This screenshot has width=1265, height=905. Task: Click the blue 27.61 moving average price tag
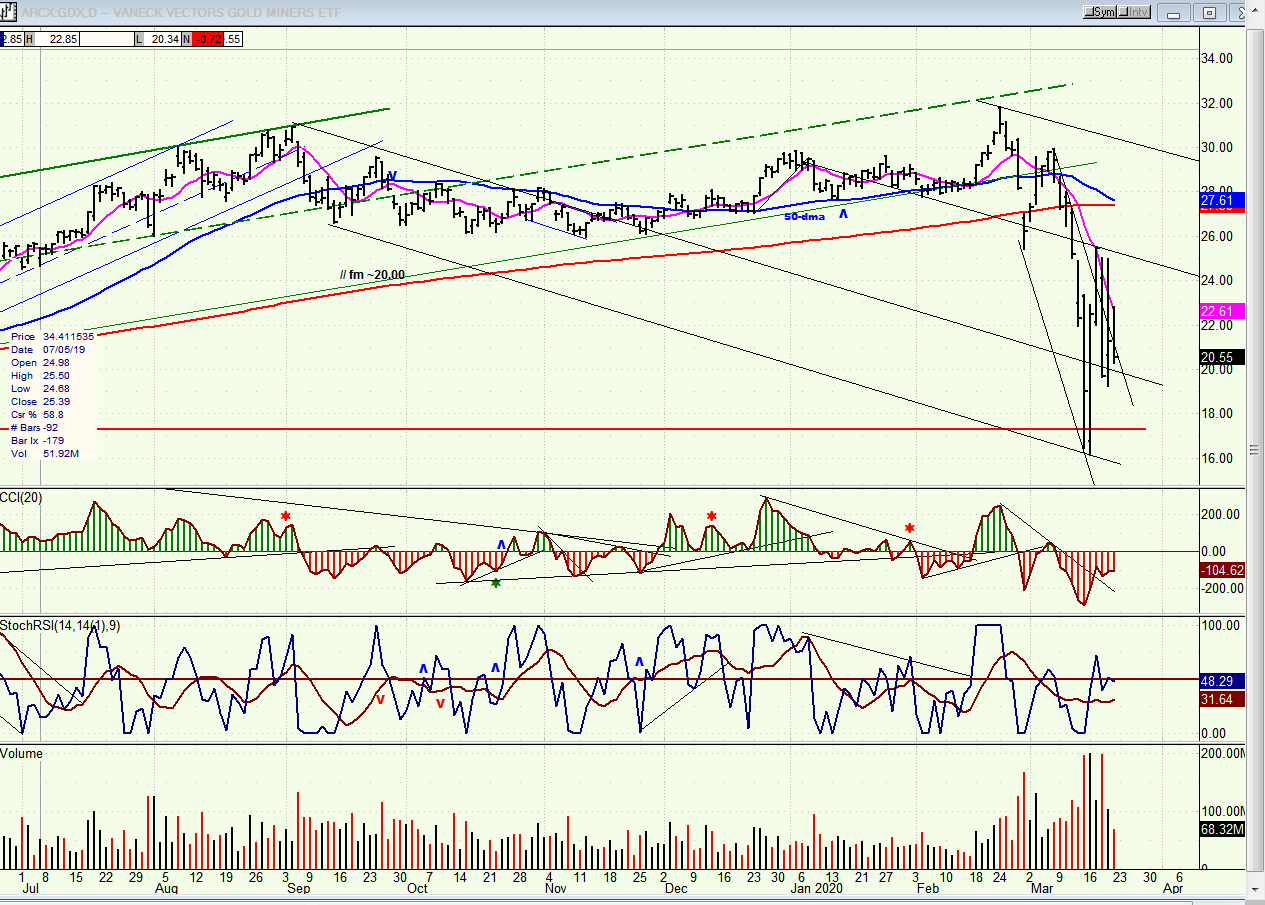click(x=1223, y=200)
